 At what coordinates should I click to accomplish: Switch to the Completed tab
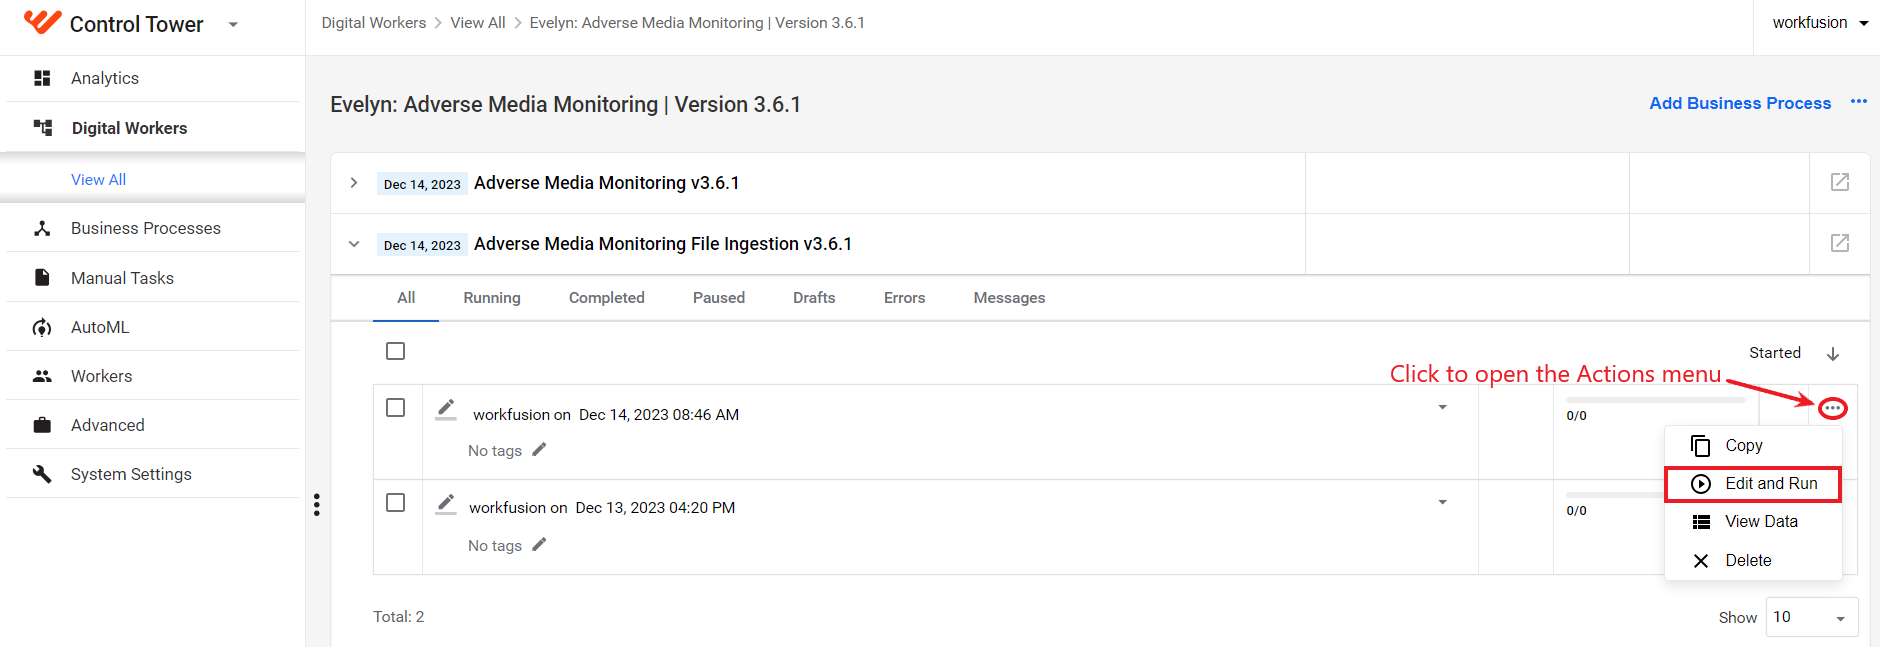[x=607, y=298]
